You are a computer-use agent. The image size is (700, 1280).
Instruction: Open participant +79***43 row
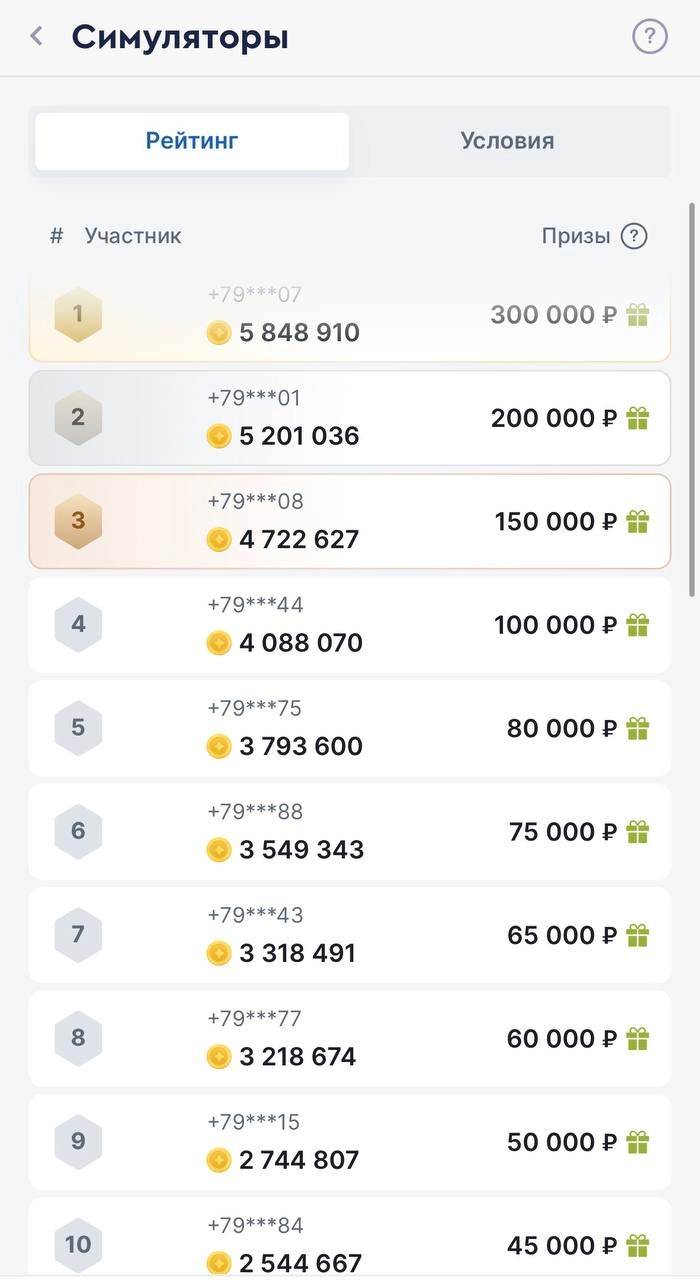pos(350,935)
